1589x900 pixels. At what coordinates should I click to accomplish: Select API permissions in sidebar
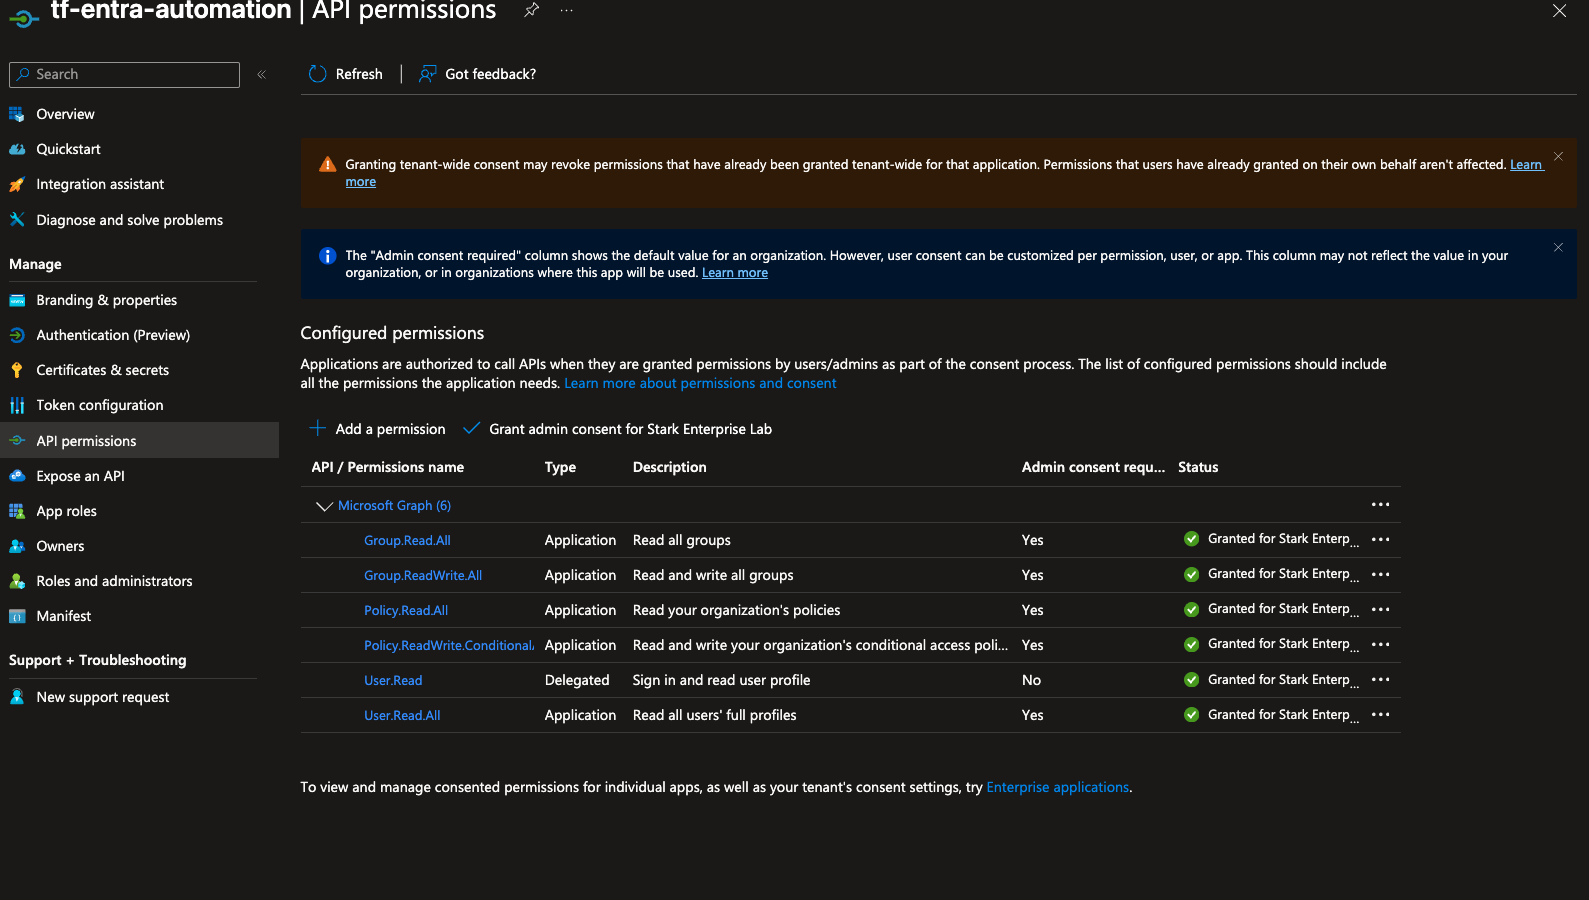pos(139,440)
